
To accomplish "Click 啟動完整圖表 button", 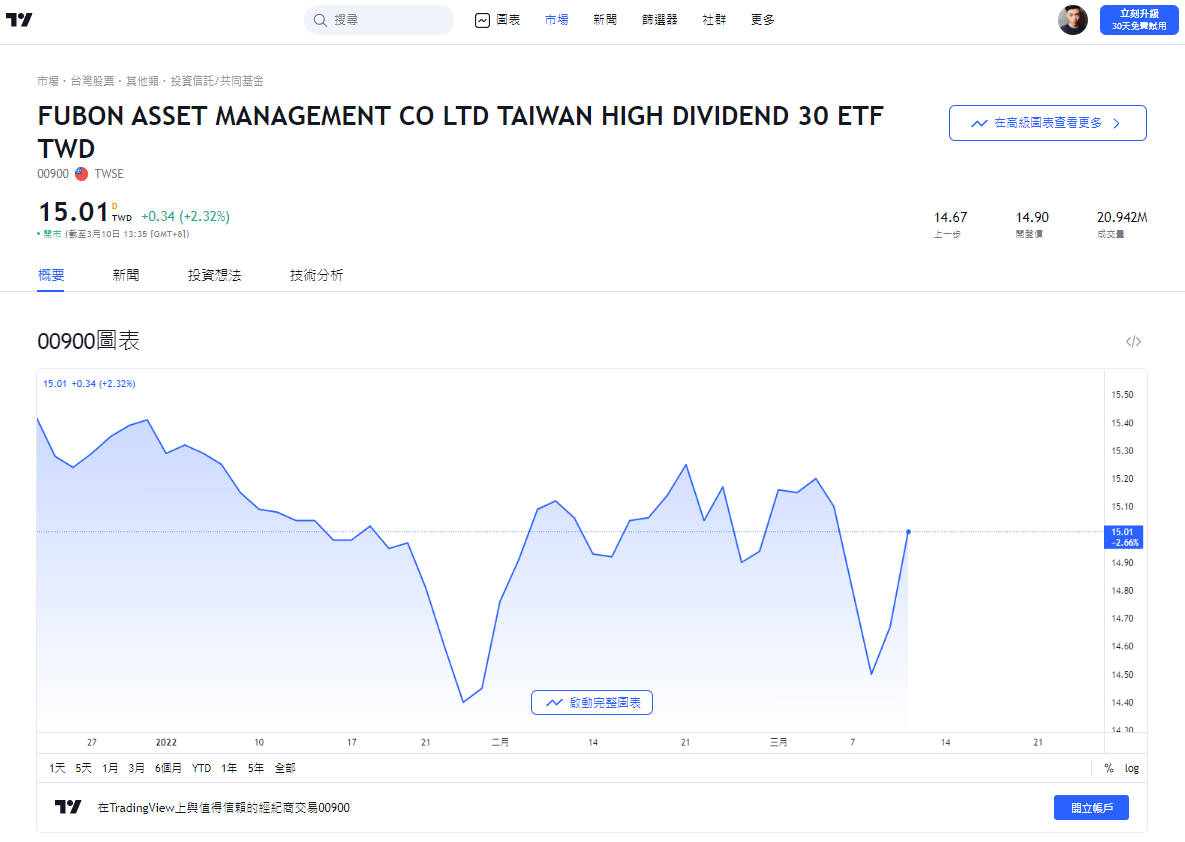I will pyautogui.click(x=592, y=703).
